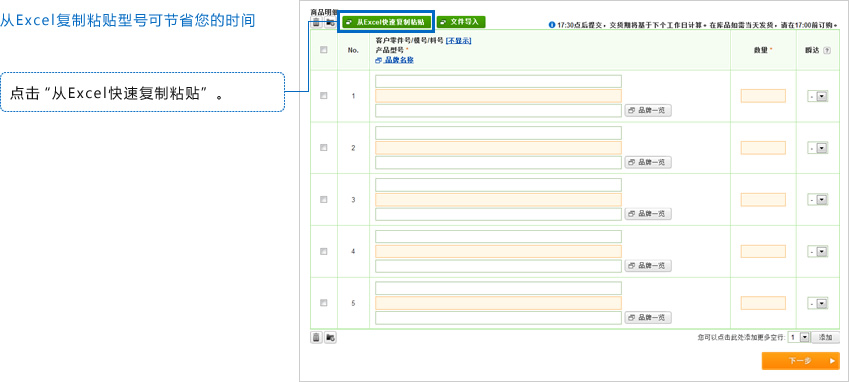Open 品牌一览 for row 2
Image resolution: width=849 pixels, height=382 pixels.
(x=648, y=162)
